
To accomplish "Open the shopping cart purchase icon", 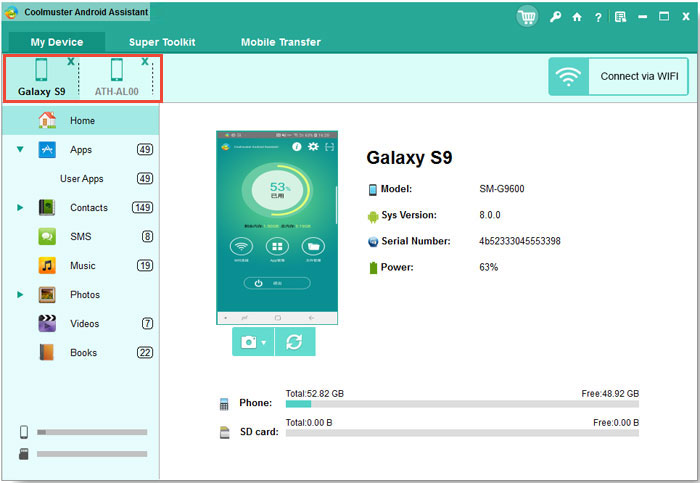I will (x=527, y=17).
